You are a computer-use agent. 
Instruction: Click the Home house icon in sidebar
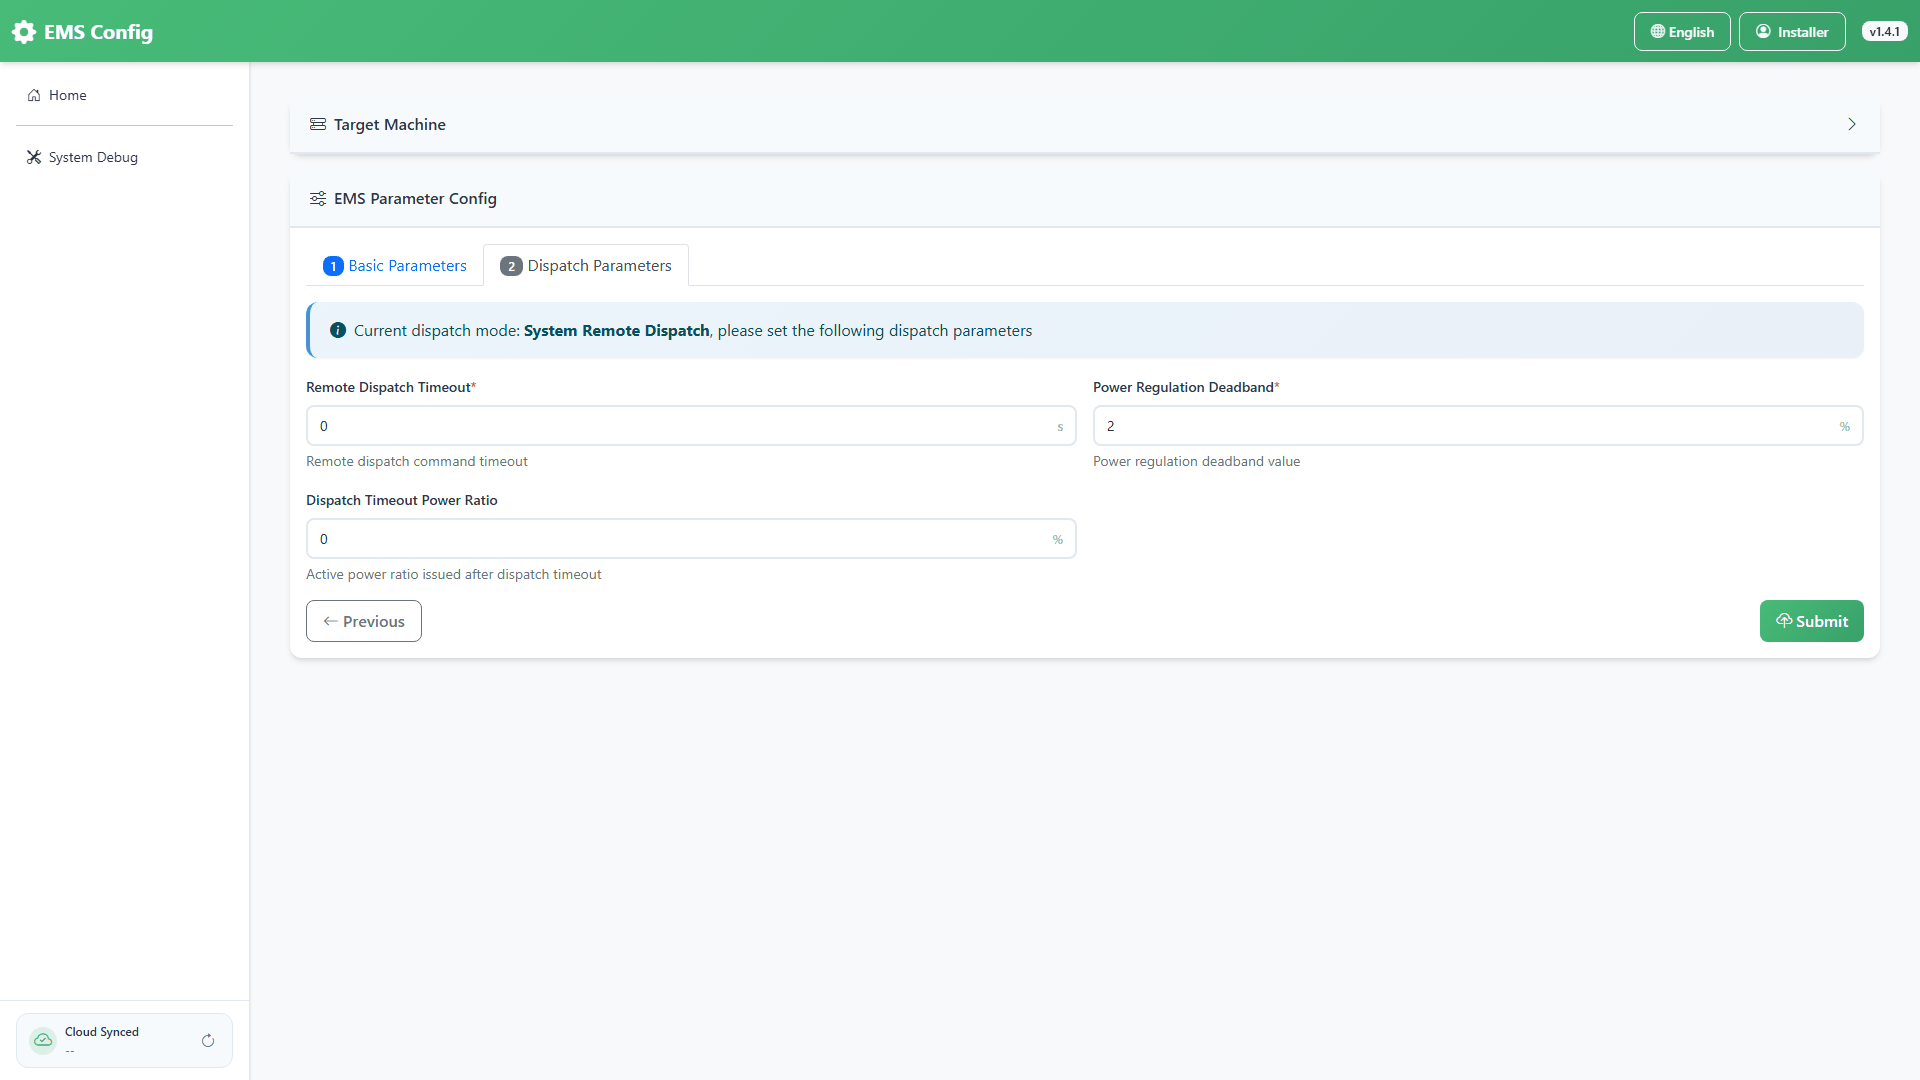[x=34, y=95]
